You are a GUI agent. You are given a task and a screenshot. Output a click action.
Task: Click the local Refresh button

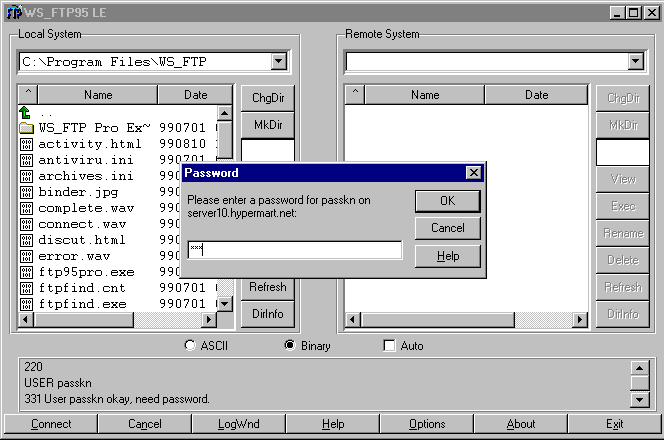pos(268,287)
